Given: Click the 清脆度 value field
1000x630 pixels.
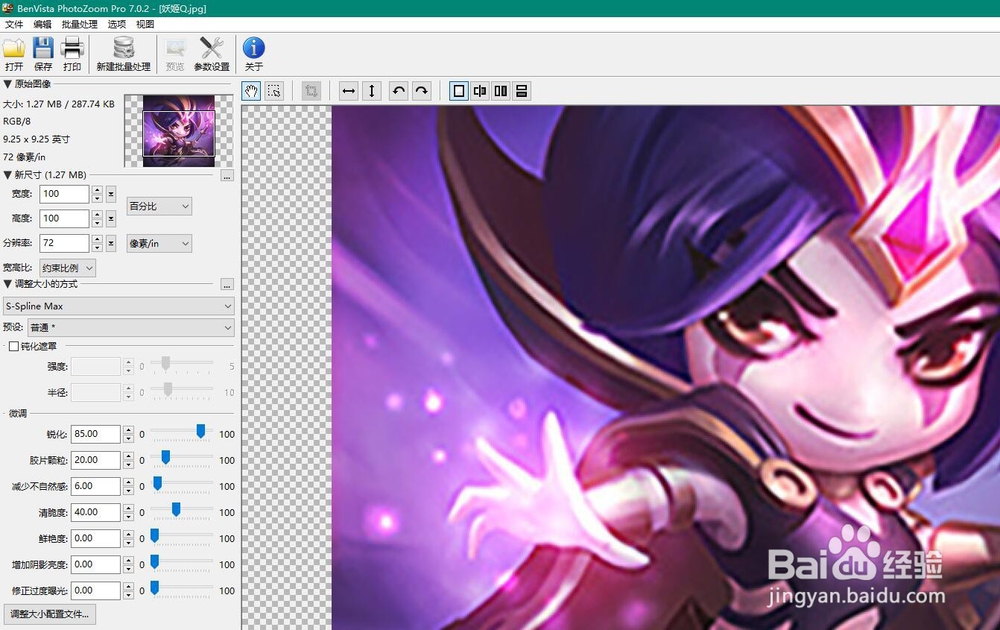Looking at the screenshot, I should 95,512.
